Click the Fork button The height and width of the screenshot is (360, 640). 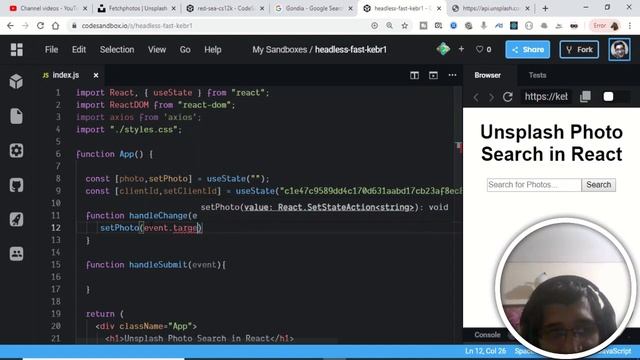point(579,49)
